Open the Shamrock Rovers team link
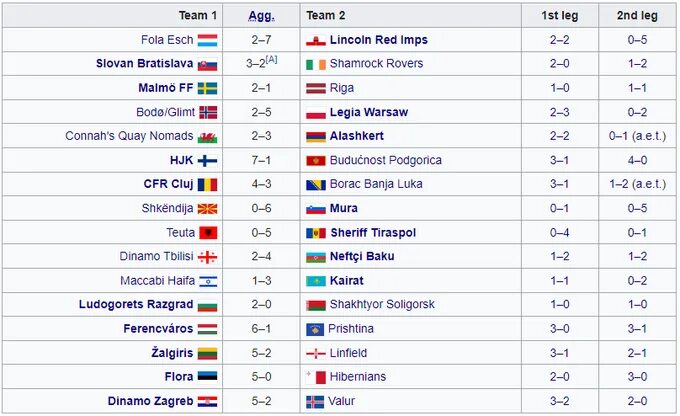Image resolution: width=680 pixels, height=416 pixels. click(376, 64)
